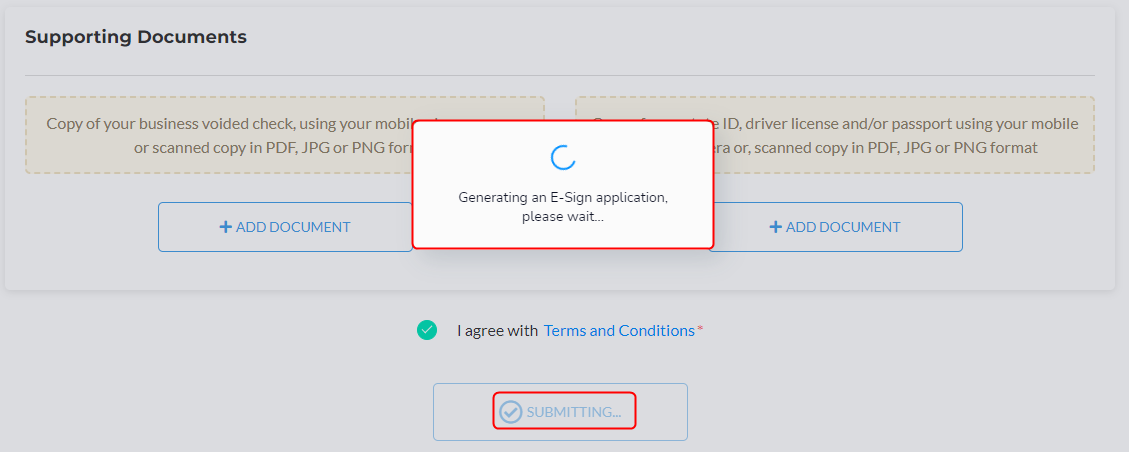This screenshot has height=452, width=1129.
Task: Click the plus icon for voided check document
Action: point(225,227)
